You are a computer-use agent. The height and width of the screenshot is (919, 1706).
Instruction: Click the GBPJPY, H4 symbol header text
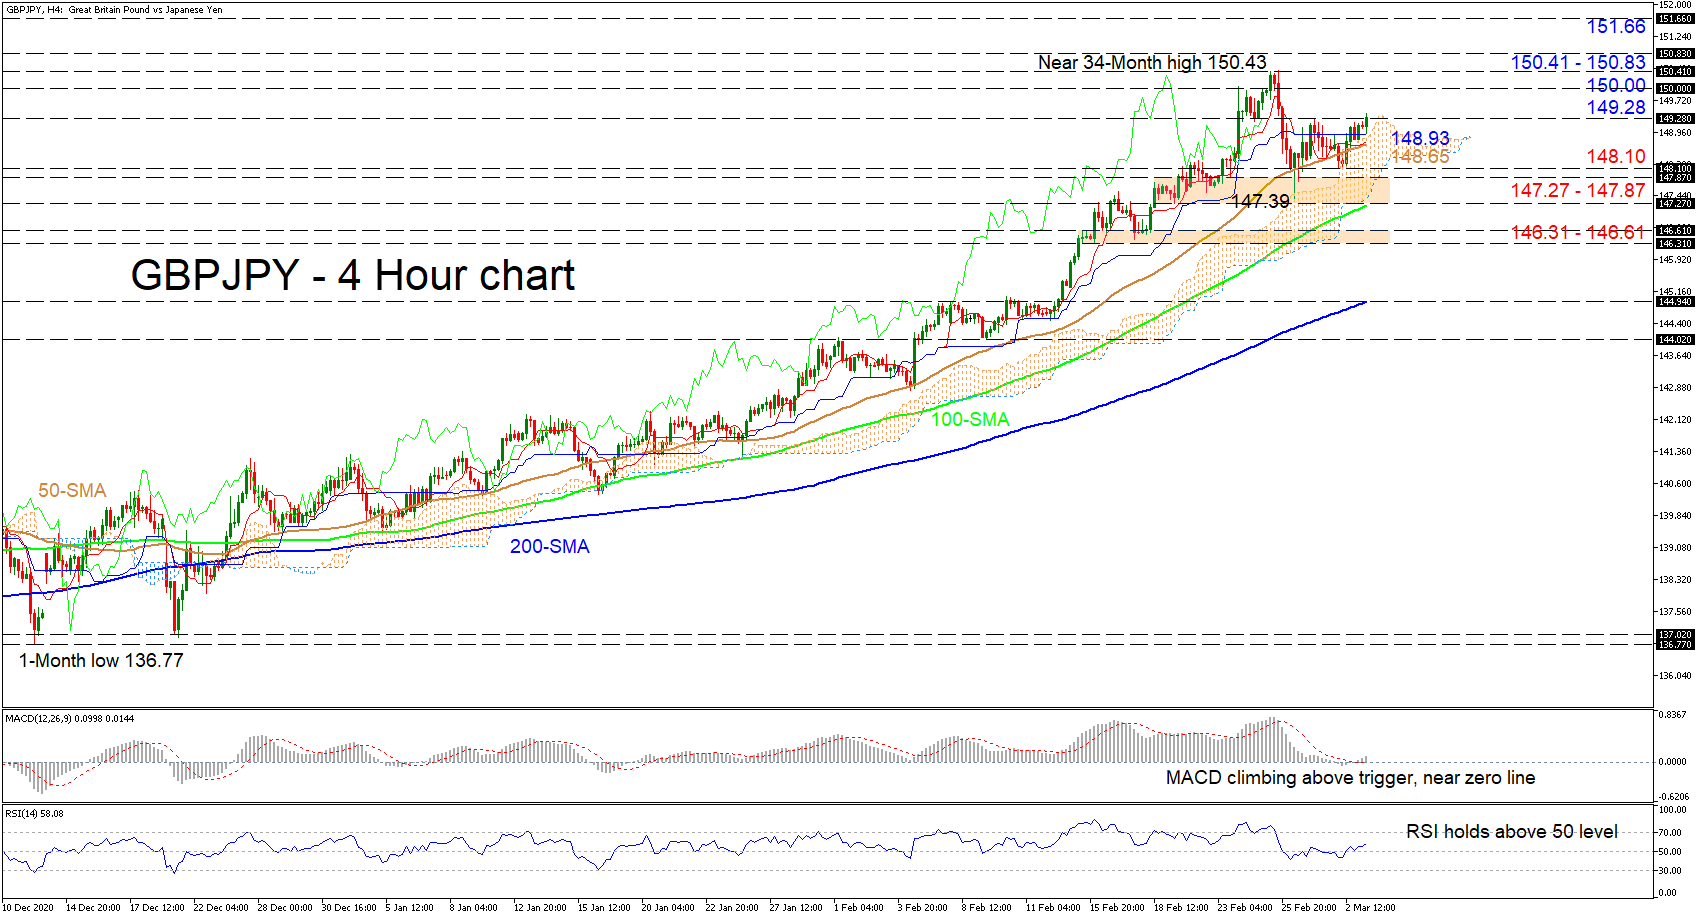113,10
